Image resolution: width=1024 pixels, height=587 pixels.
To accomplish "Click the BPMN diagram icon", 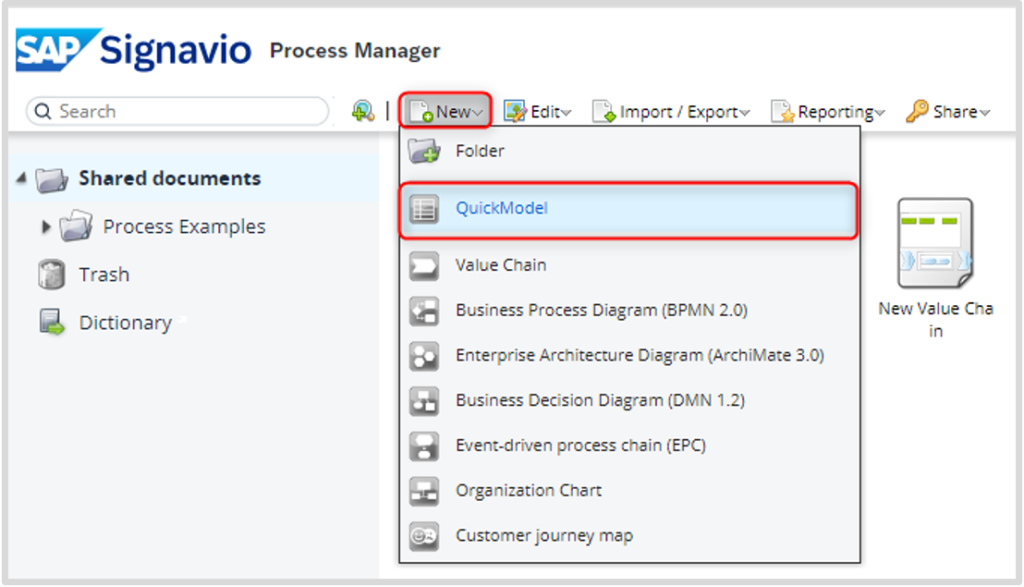I will [424, 311].
